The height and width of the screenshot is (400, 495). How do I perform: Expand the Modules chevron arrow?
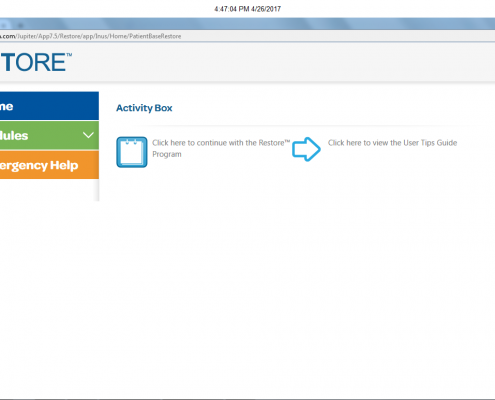tap(88, 135)
